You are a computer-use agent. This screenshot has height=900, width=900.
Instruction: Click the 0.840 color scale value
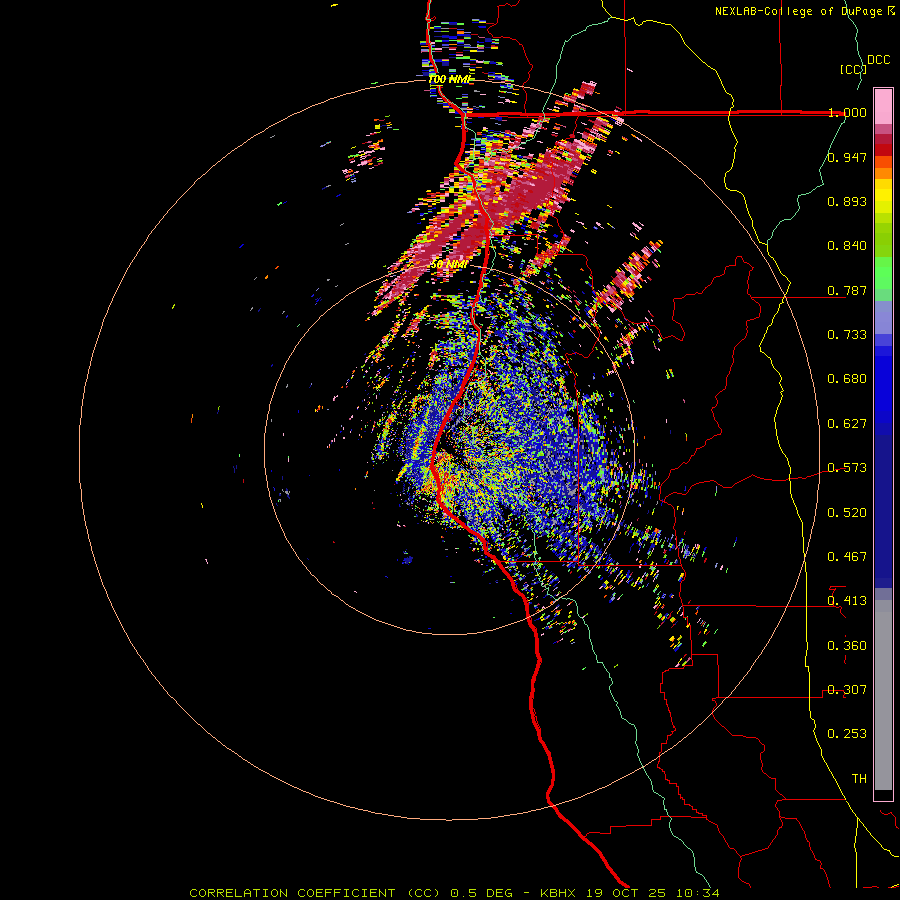[847, 246]
